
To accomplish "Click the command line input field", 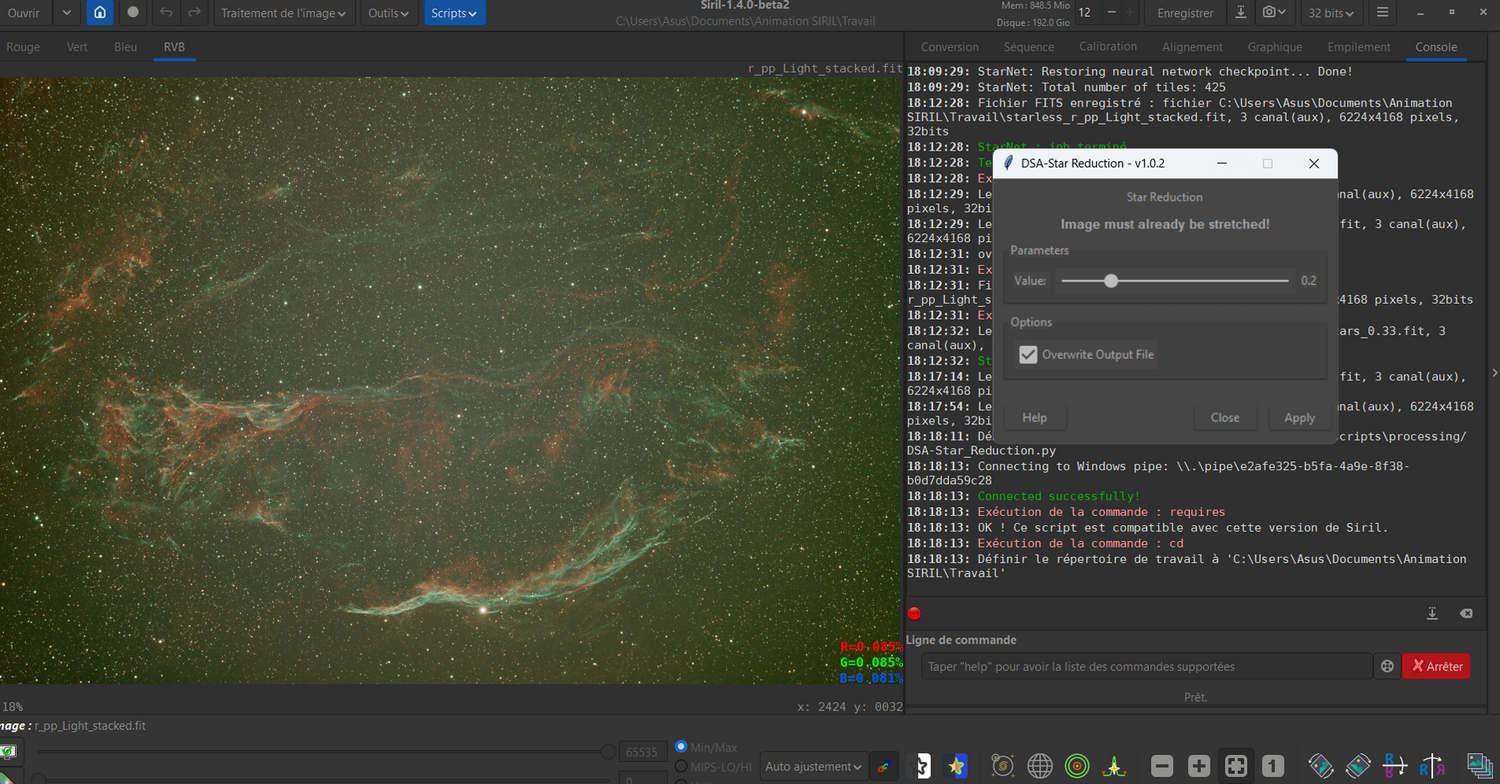I will tap(1145, 666).
